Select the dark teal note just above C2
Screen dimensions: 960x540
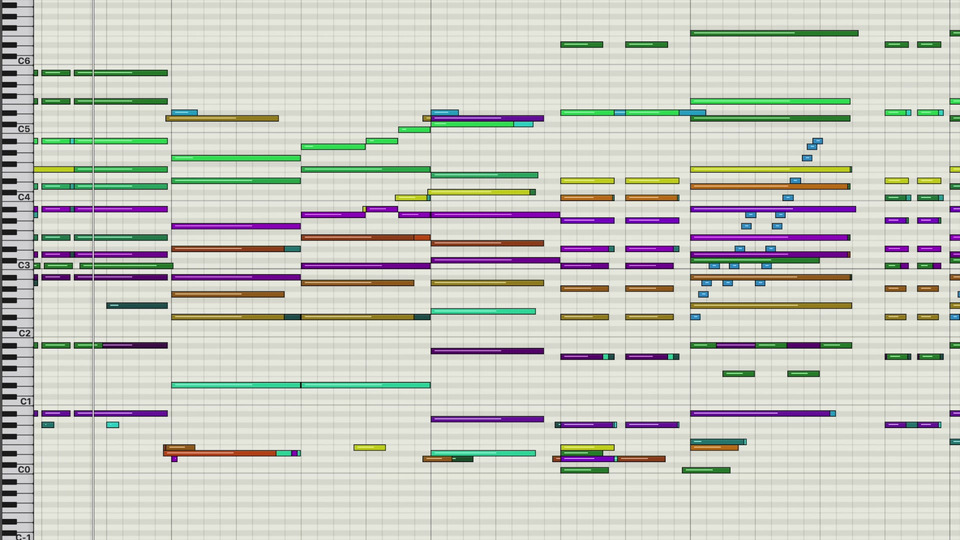point(137,306)
